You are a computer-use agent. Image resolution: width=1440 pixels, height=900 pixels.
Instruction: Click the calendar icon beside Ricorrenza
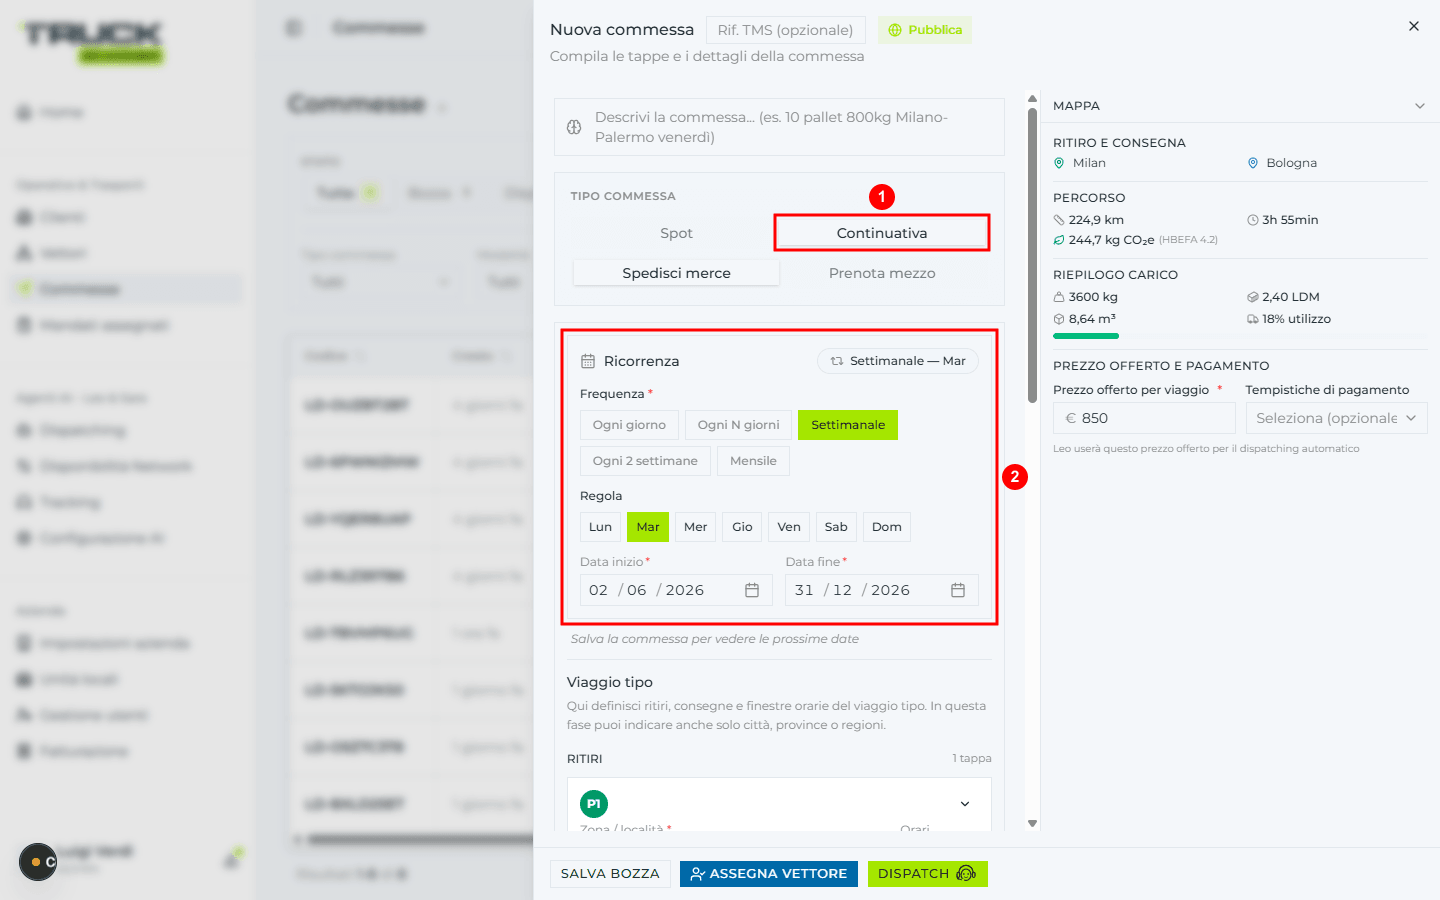click(x=588, y=361)
